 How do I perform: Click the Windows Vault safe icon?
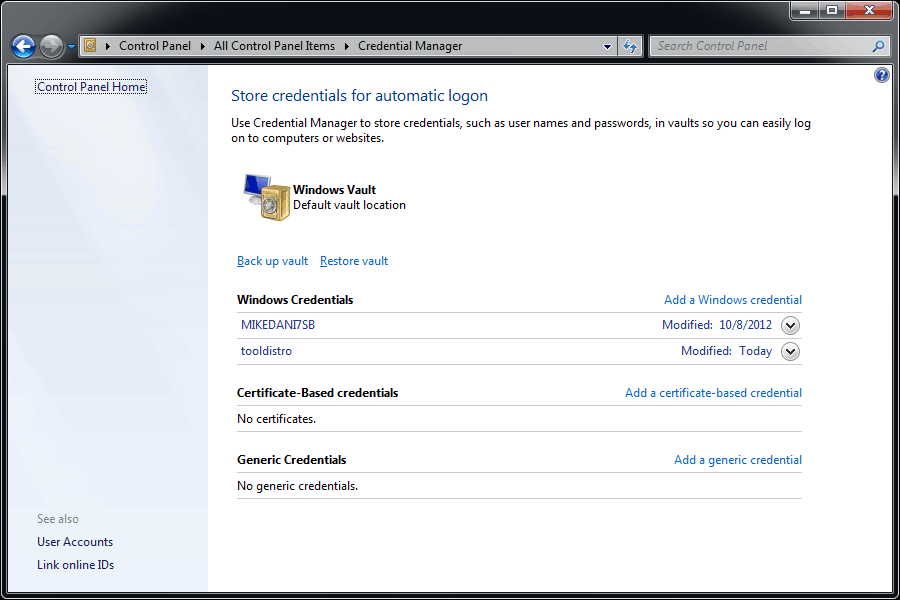click(267, 197)
